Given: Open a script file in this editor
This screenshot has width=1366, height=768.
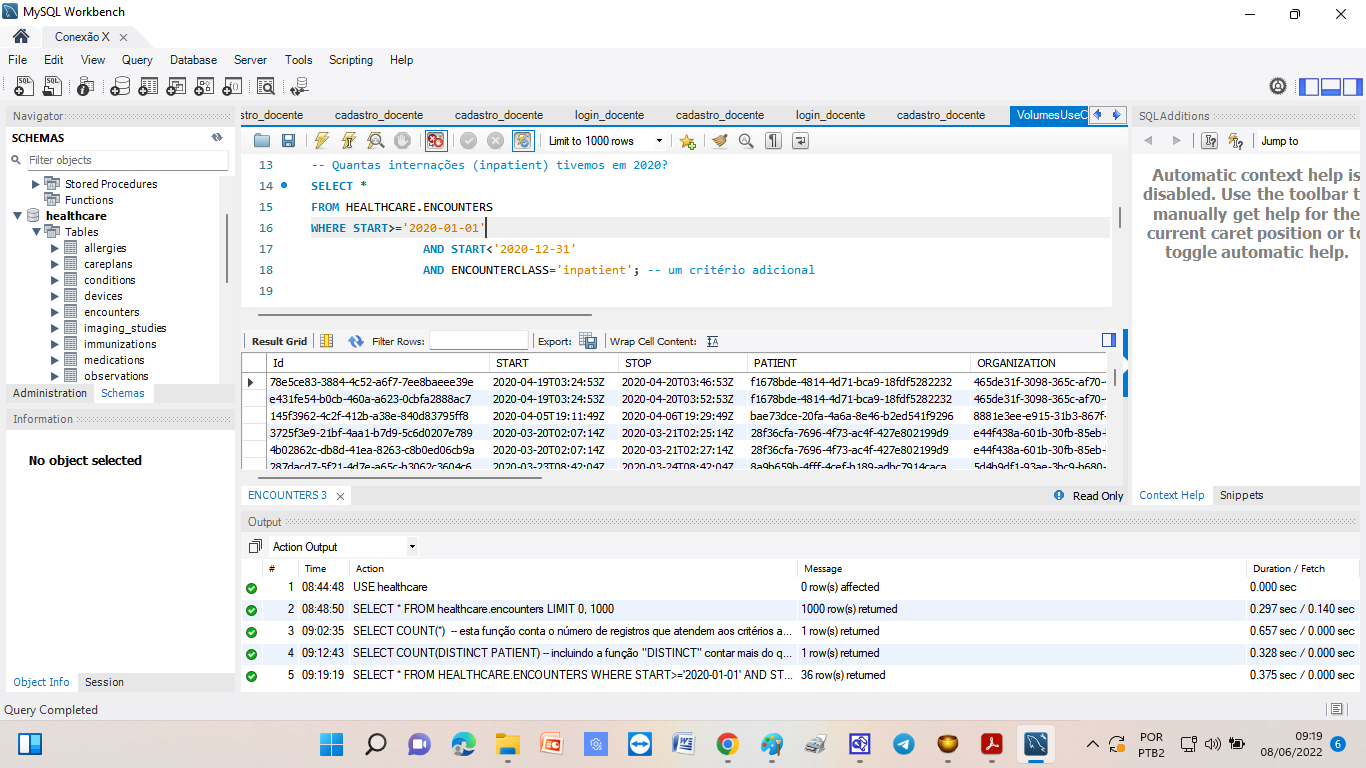Looking at the screenshot, I should (x=262, y=141).
